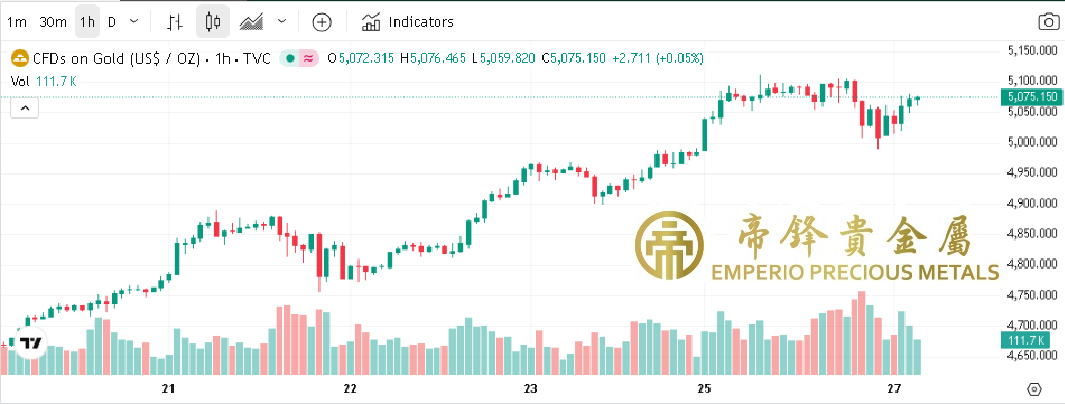
Task: Switch to the 30m timeframe
Action: 52,21
